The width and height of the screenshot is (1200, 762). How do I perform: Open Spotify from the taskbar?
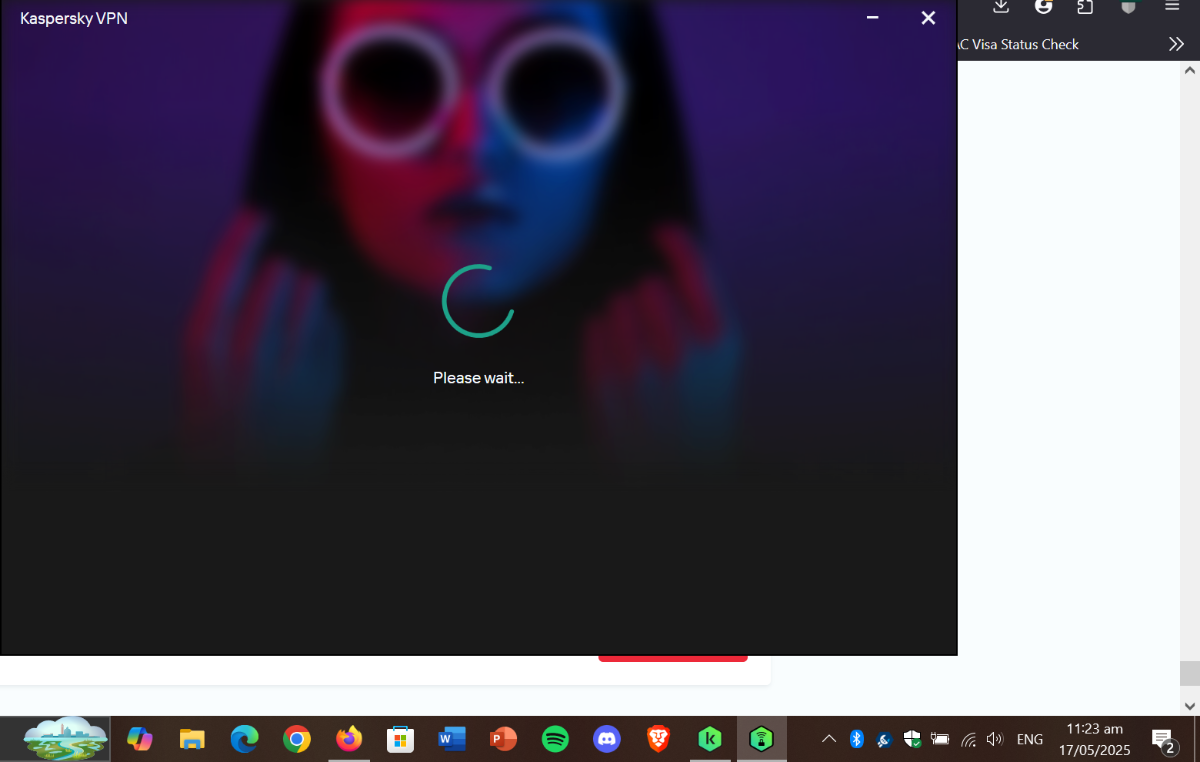555,739
